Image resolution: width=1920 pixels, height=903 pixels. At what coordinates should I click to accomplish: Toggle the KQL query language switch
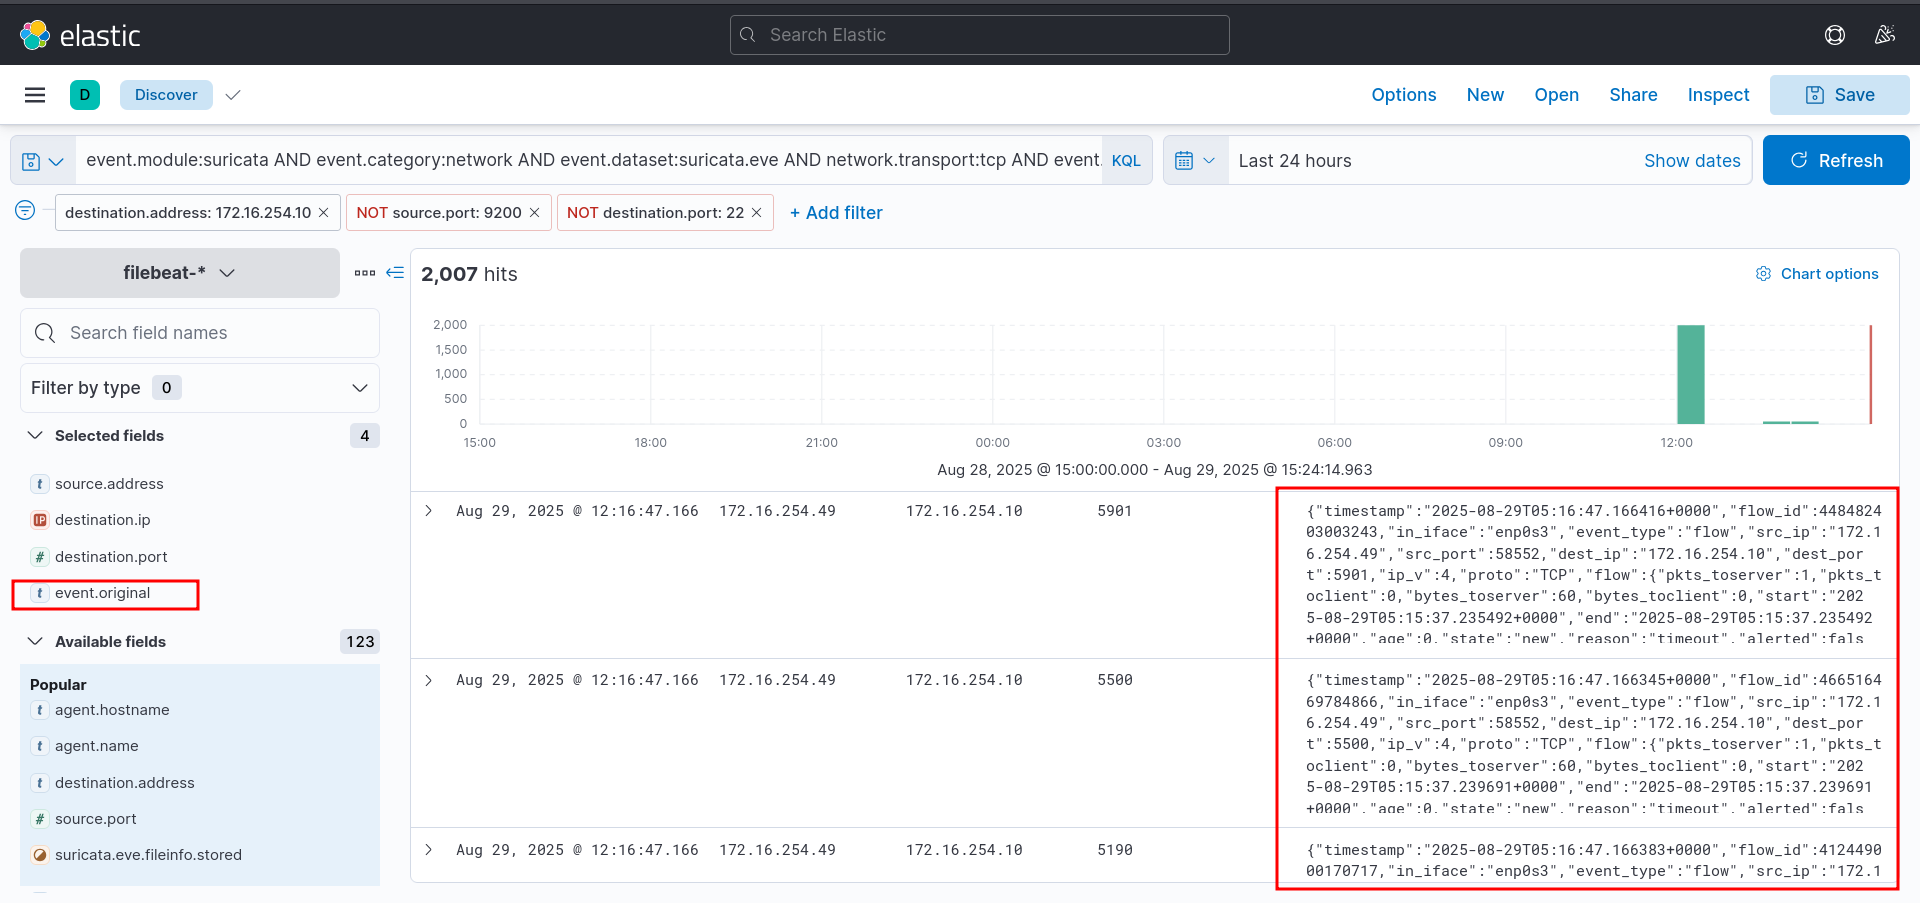click(1126, 161)
